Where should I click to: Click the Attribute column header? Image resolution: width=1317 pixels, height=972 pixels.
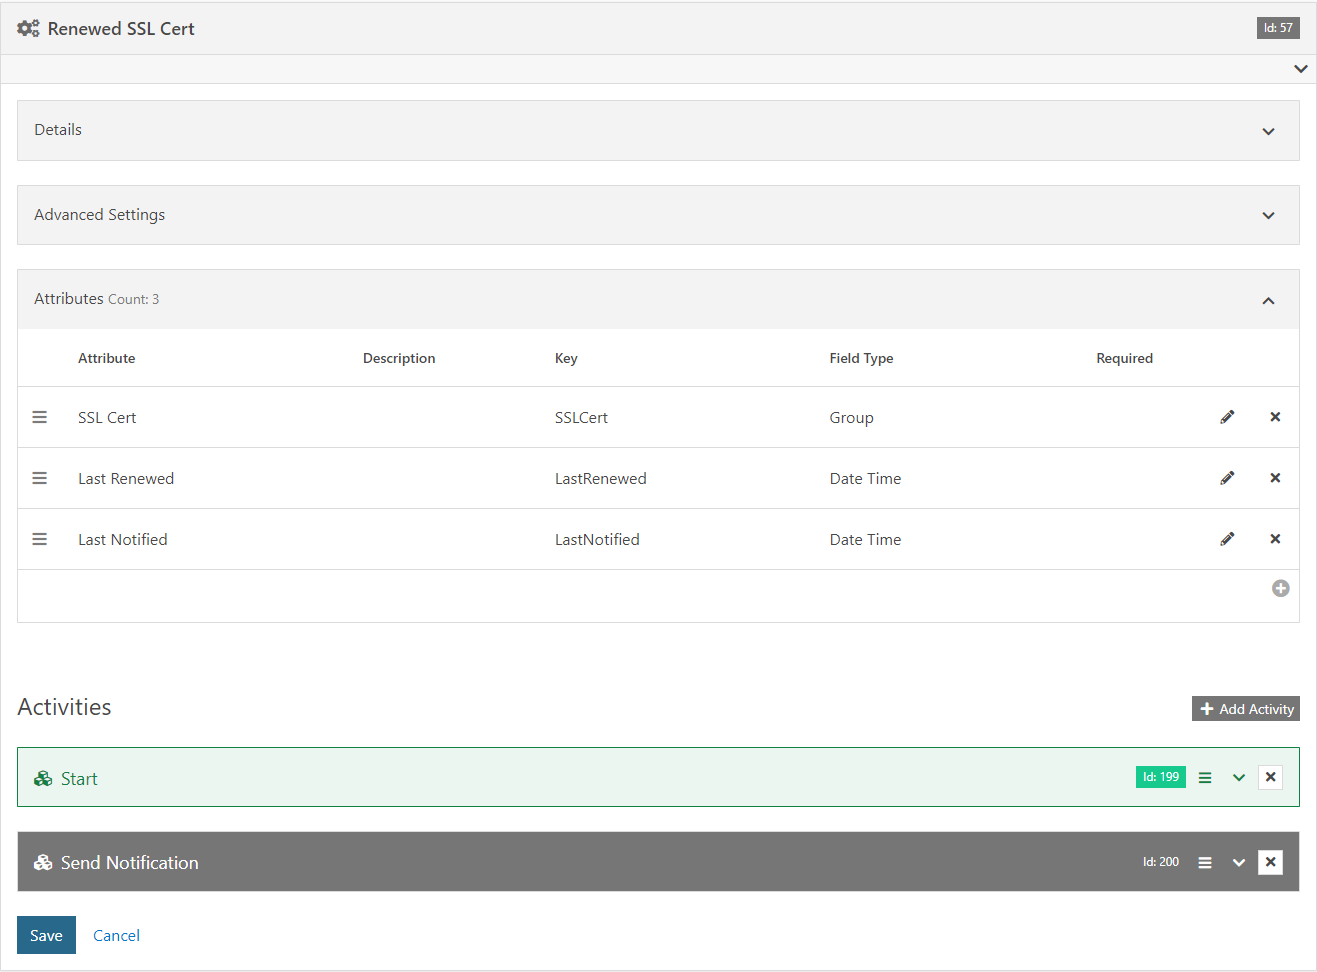(106, 358)
